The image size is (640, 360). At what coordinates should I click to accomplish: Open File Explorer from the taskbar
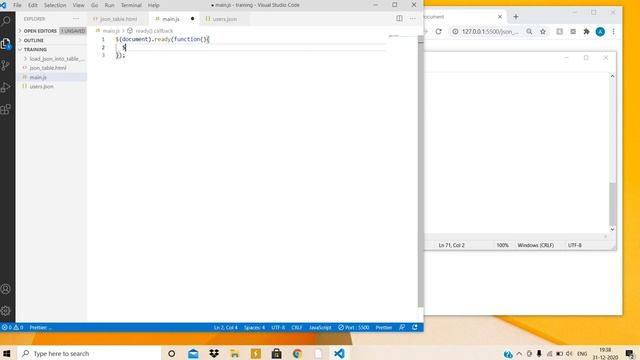coord(235,353)
